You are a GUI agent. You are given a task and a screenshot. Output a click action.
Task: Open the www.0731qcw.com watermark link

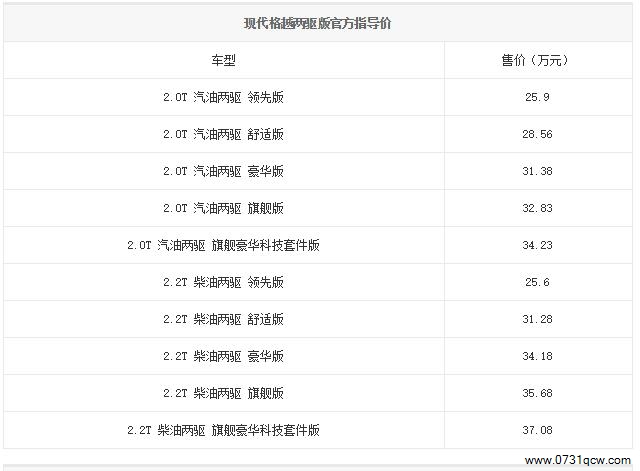pyautogui.click(x=578, y=460)
